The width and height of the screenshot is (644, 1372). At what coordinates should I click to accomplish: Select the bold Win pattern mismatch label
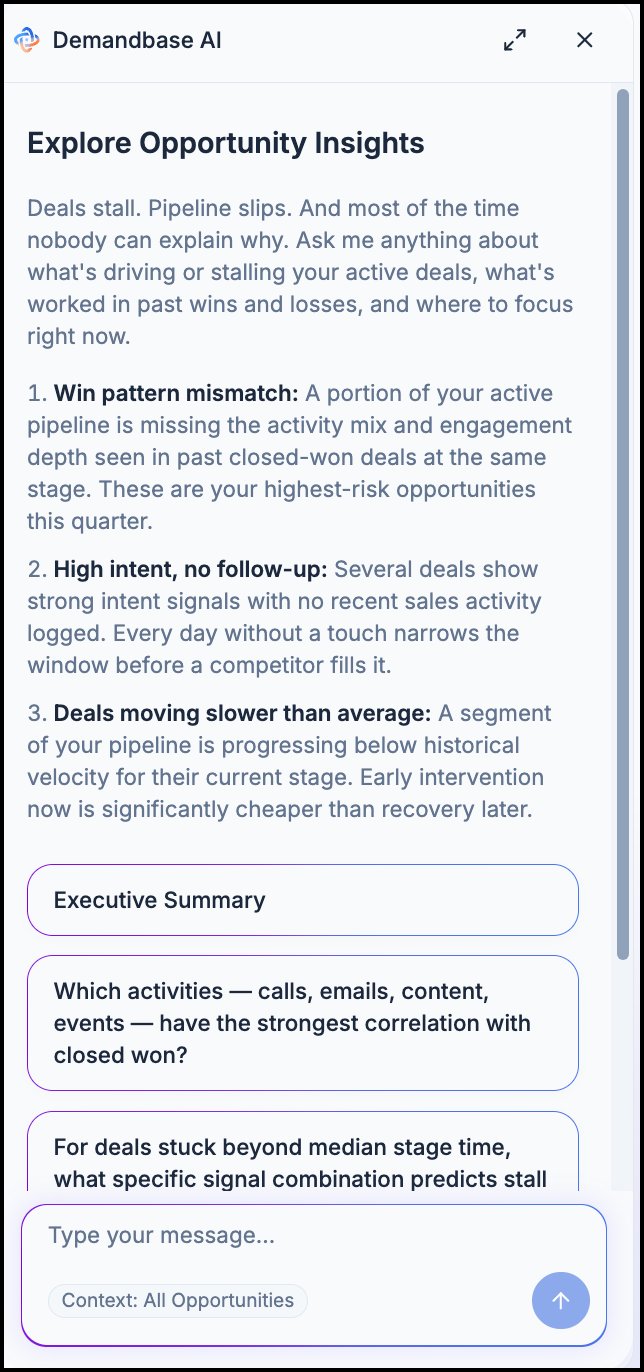coord(176,393)
